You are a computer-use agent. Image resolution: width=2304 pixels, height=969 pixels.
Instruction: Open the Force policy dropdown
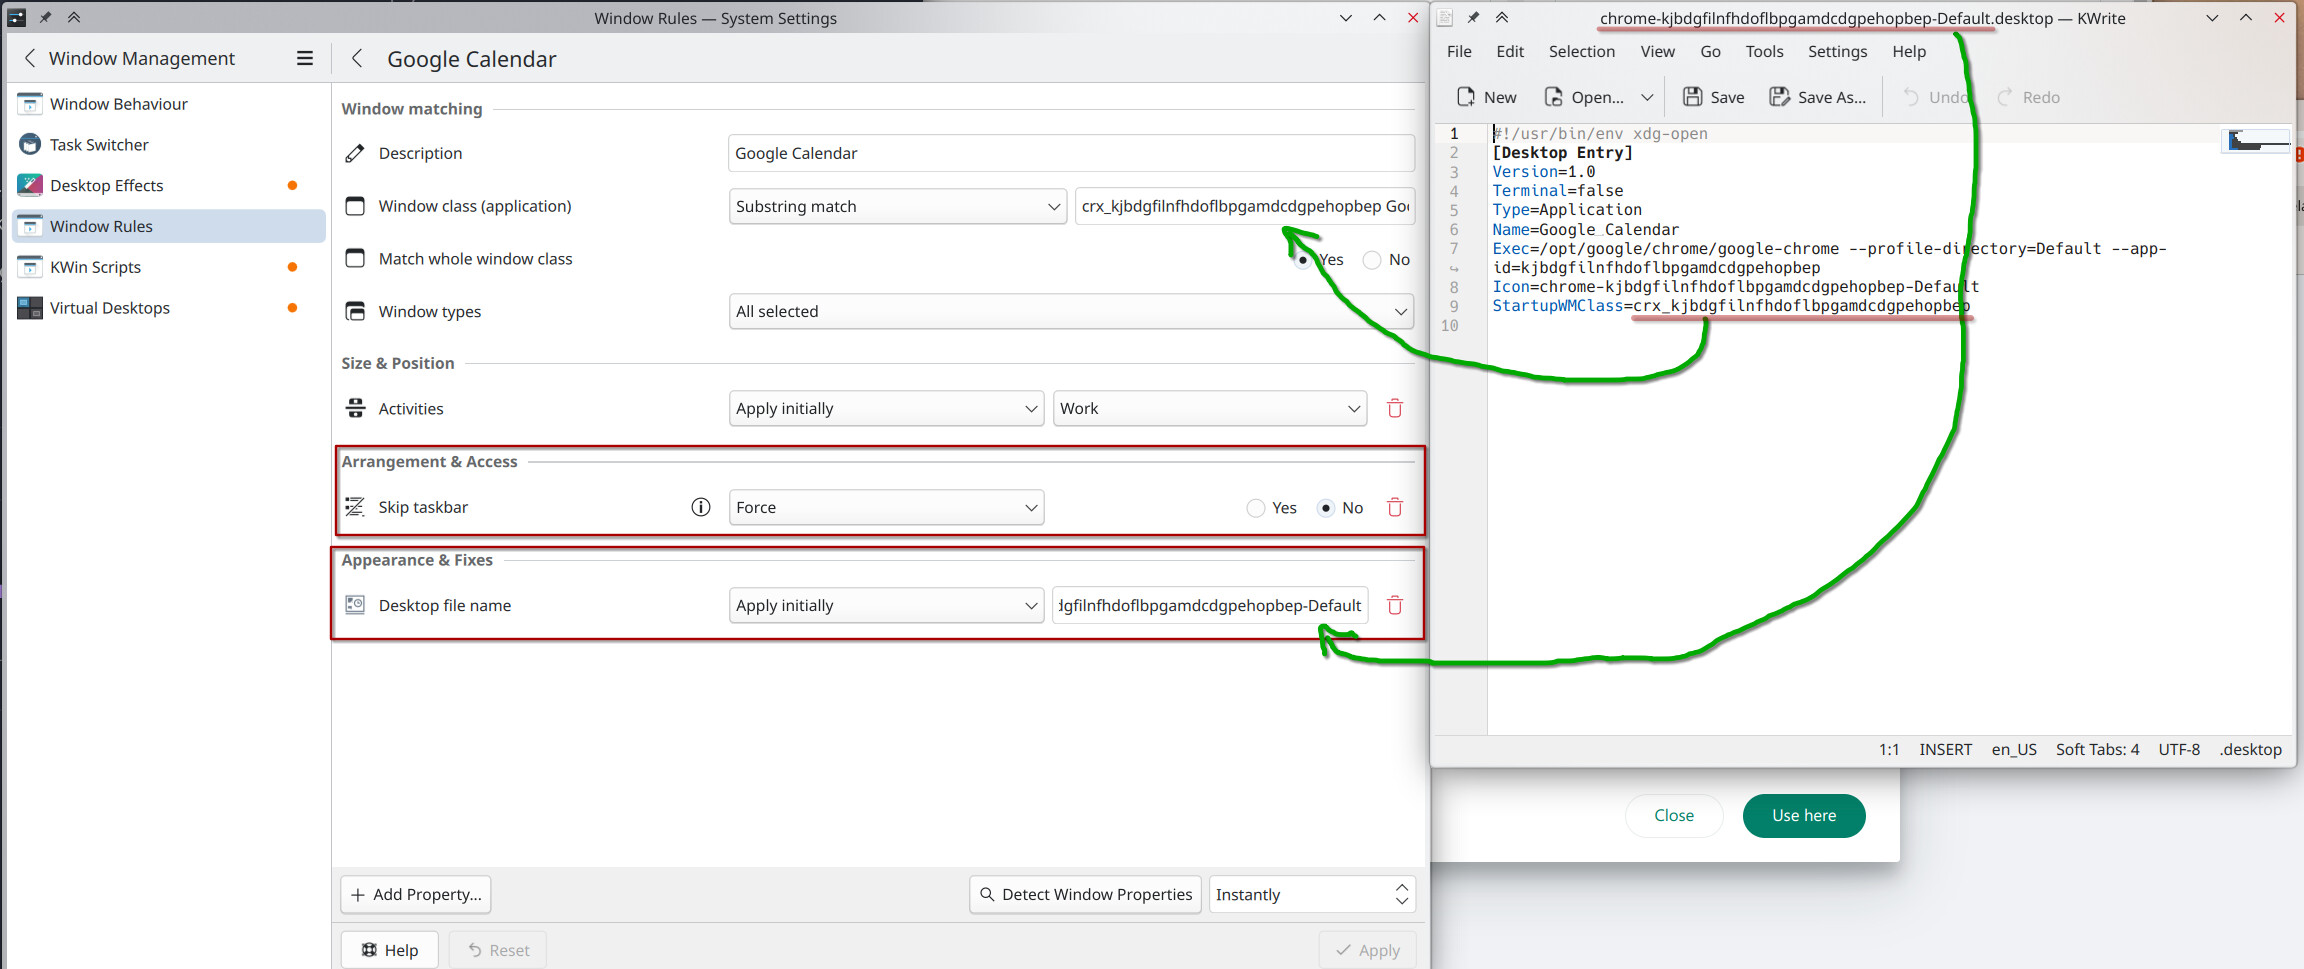click(x=886, y=507)
